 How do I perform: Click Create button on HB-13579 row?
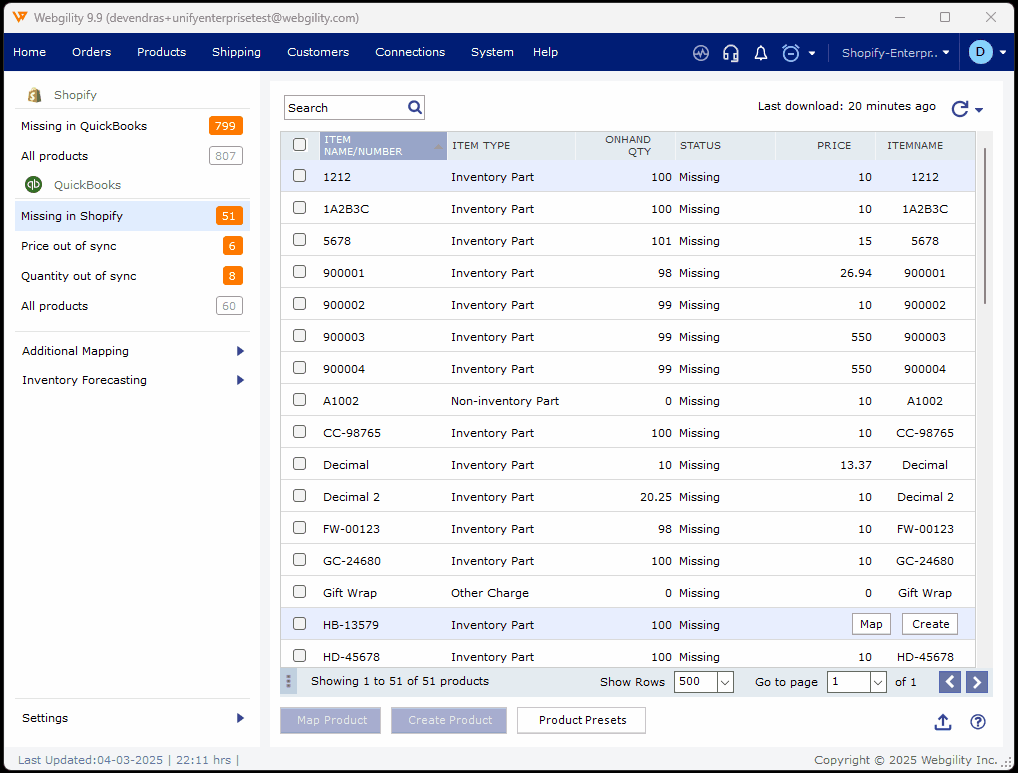pos(930,624)
